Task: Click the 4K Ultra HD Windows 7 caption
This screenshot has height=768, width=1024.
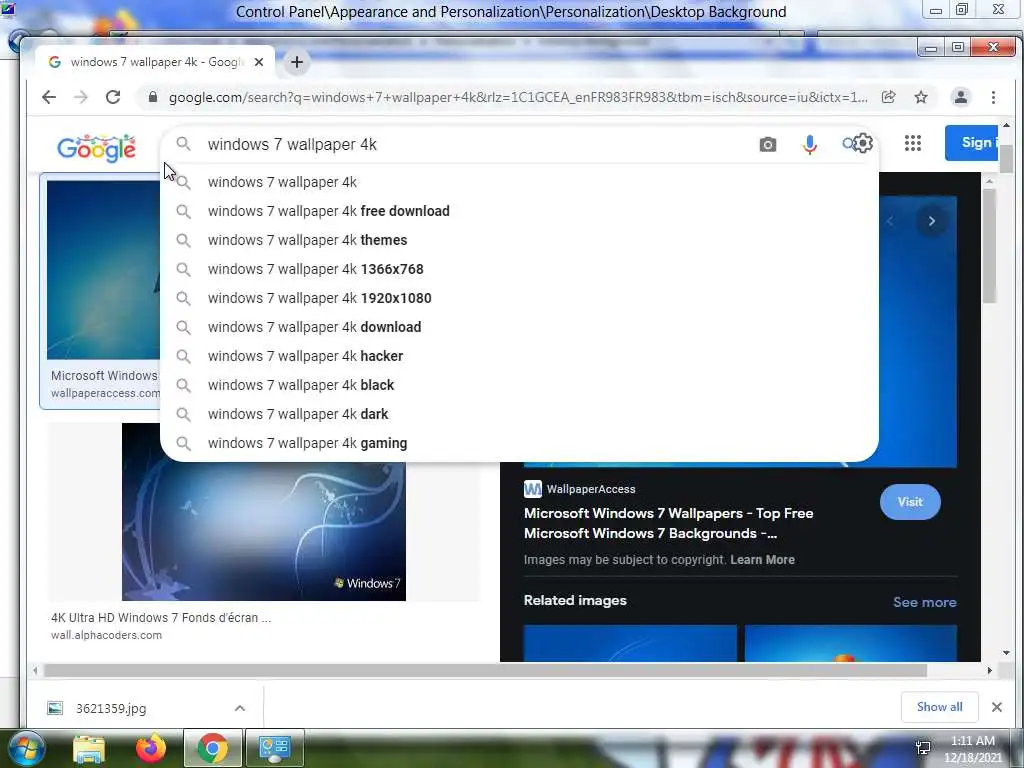Action: click(161, 618)
